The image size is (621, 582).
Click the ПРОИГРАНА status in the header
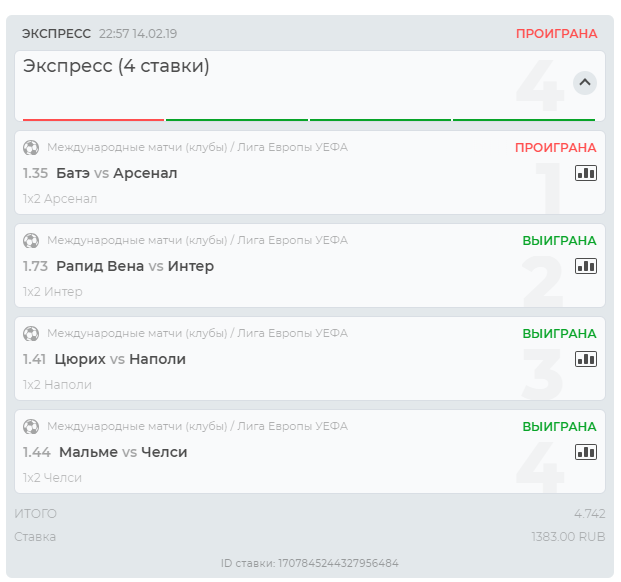(556, 33)
